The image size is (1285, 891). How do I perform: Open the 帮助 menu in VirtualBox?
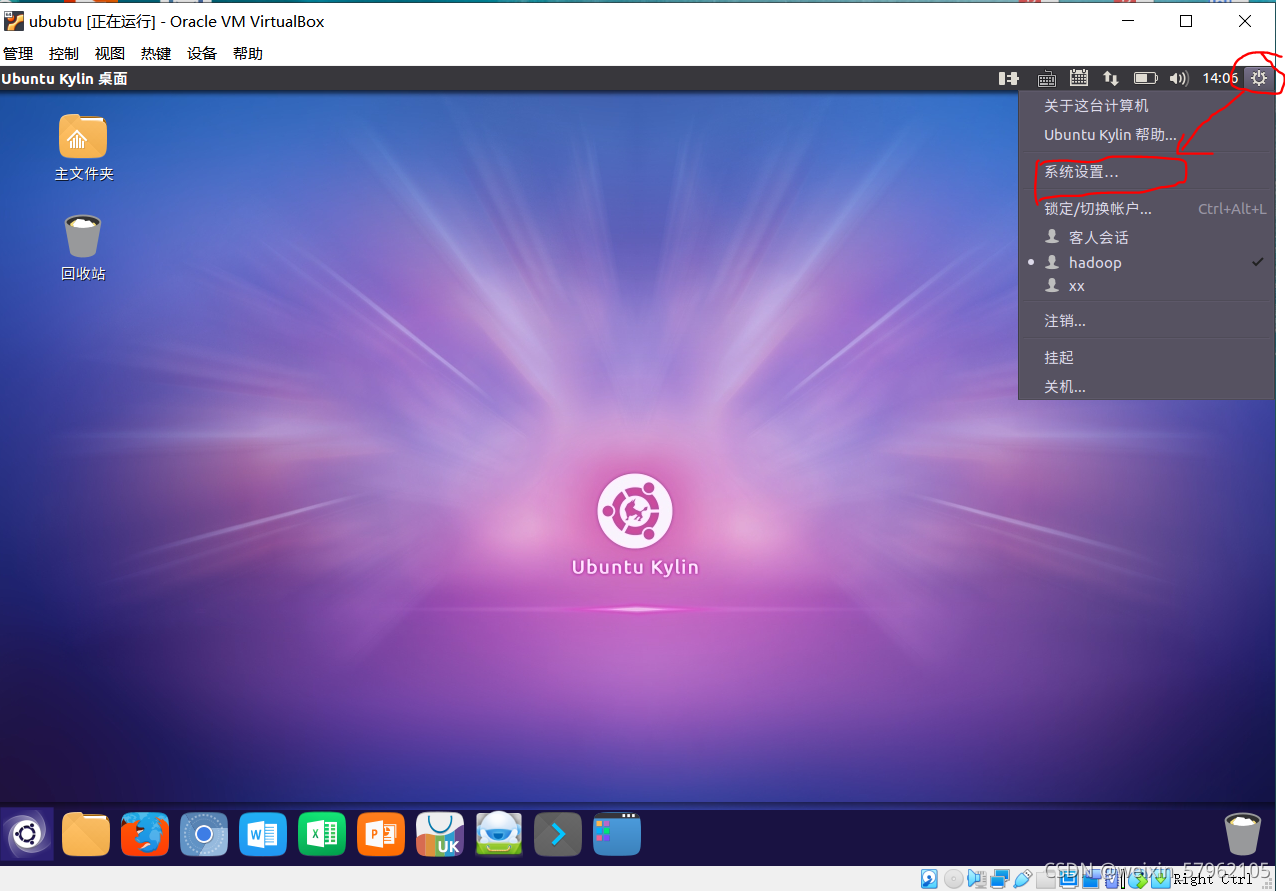(x=248, y=54)
